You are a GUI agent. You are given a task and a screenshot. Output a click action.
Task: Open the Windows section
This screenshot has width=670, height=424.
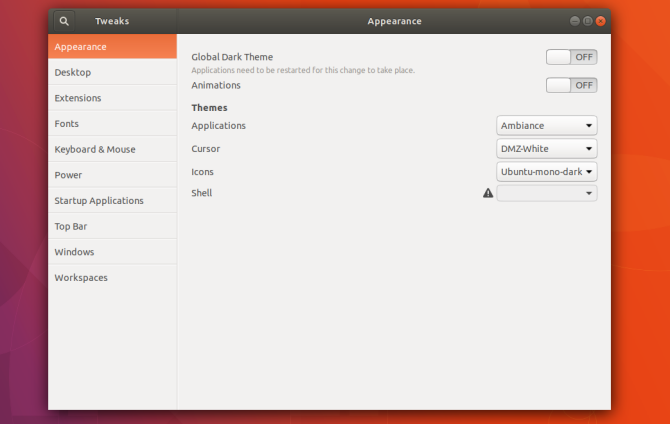click(112, 252)
